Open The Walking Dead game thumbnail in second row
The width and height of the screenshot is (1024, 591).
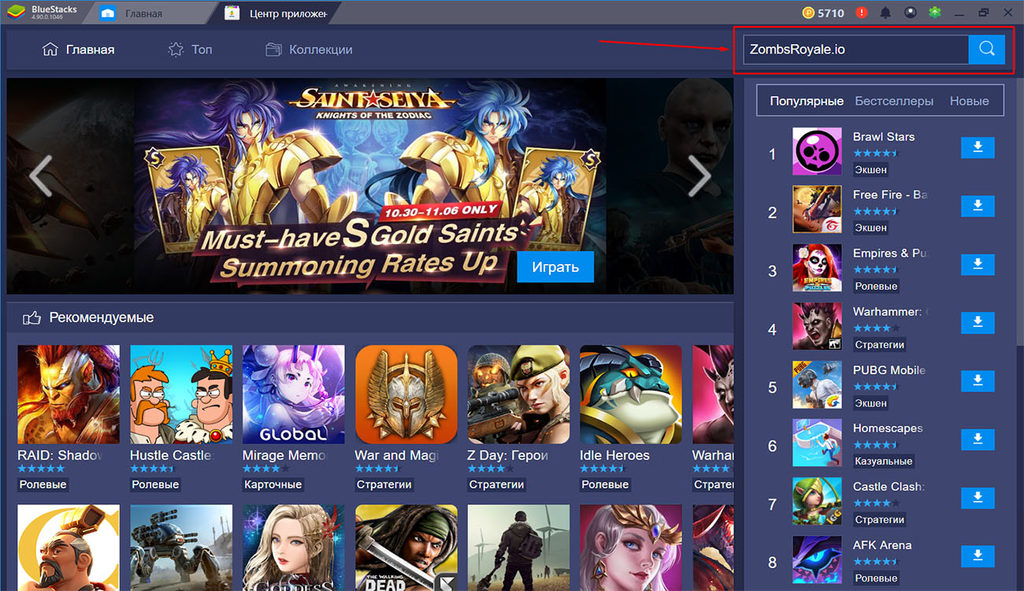point(406,548)
